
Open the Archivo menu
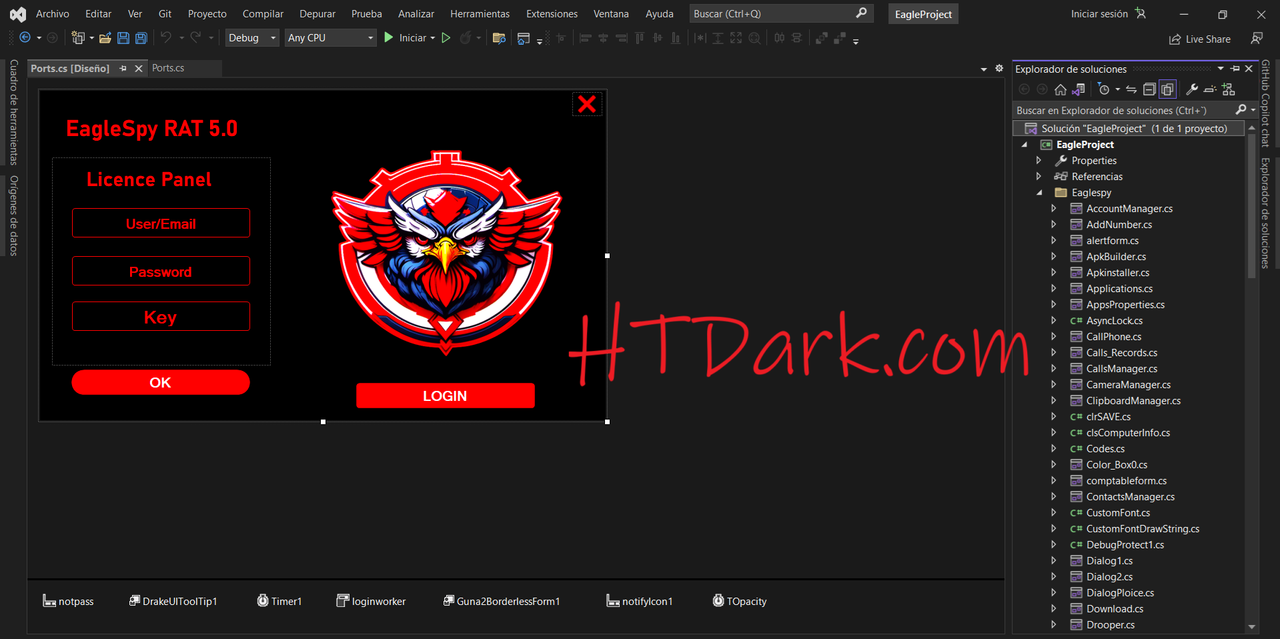tap(53, 14)
